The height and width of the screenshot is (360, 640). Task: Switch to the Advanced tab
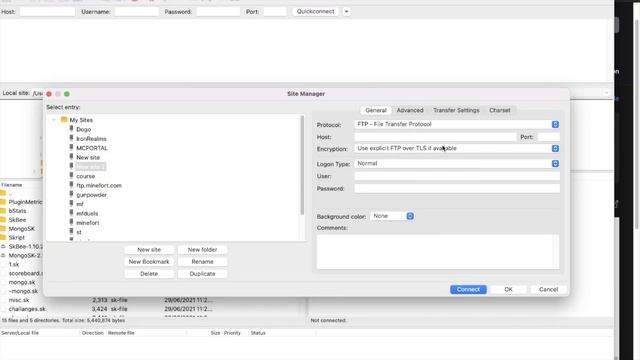click(x=410, y=110)
